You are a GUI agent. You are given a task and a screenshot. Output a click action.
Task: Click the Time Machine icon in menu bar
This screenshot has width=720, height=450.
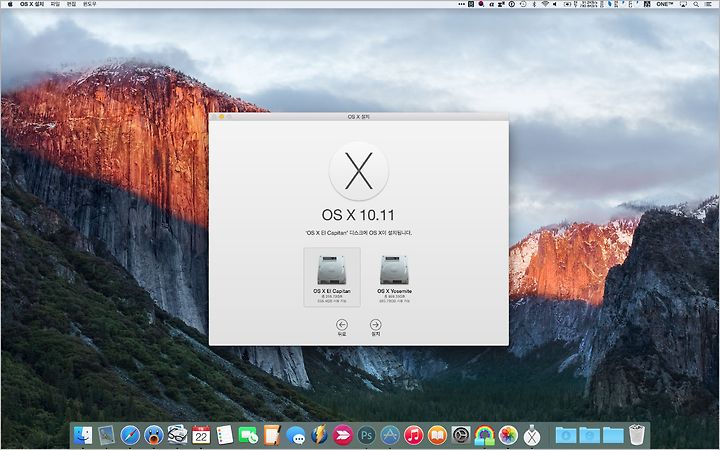point(523,4)
